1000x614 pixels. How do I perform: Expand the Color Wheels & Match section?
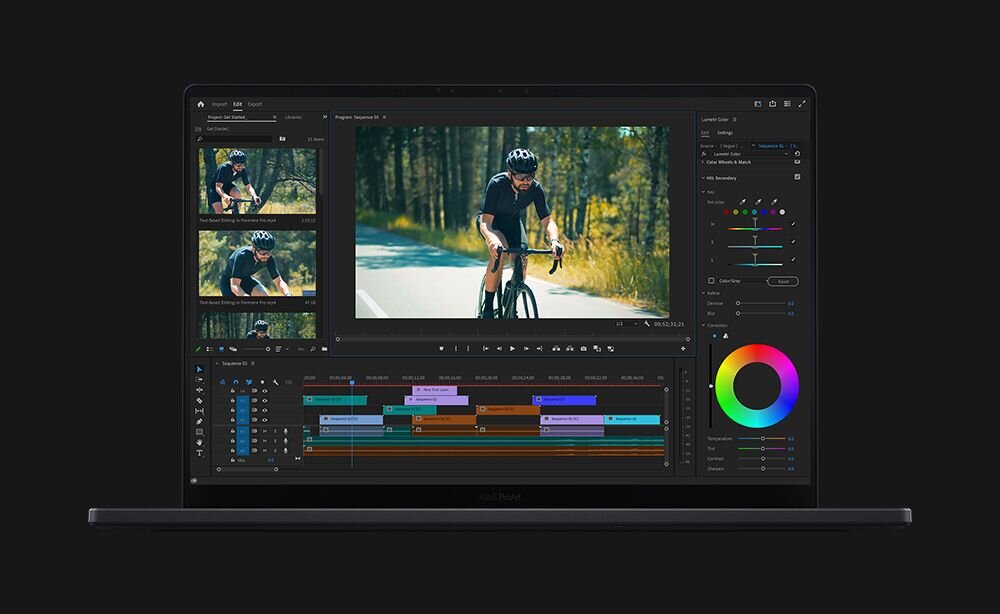coord(703,162)
